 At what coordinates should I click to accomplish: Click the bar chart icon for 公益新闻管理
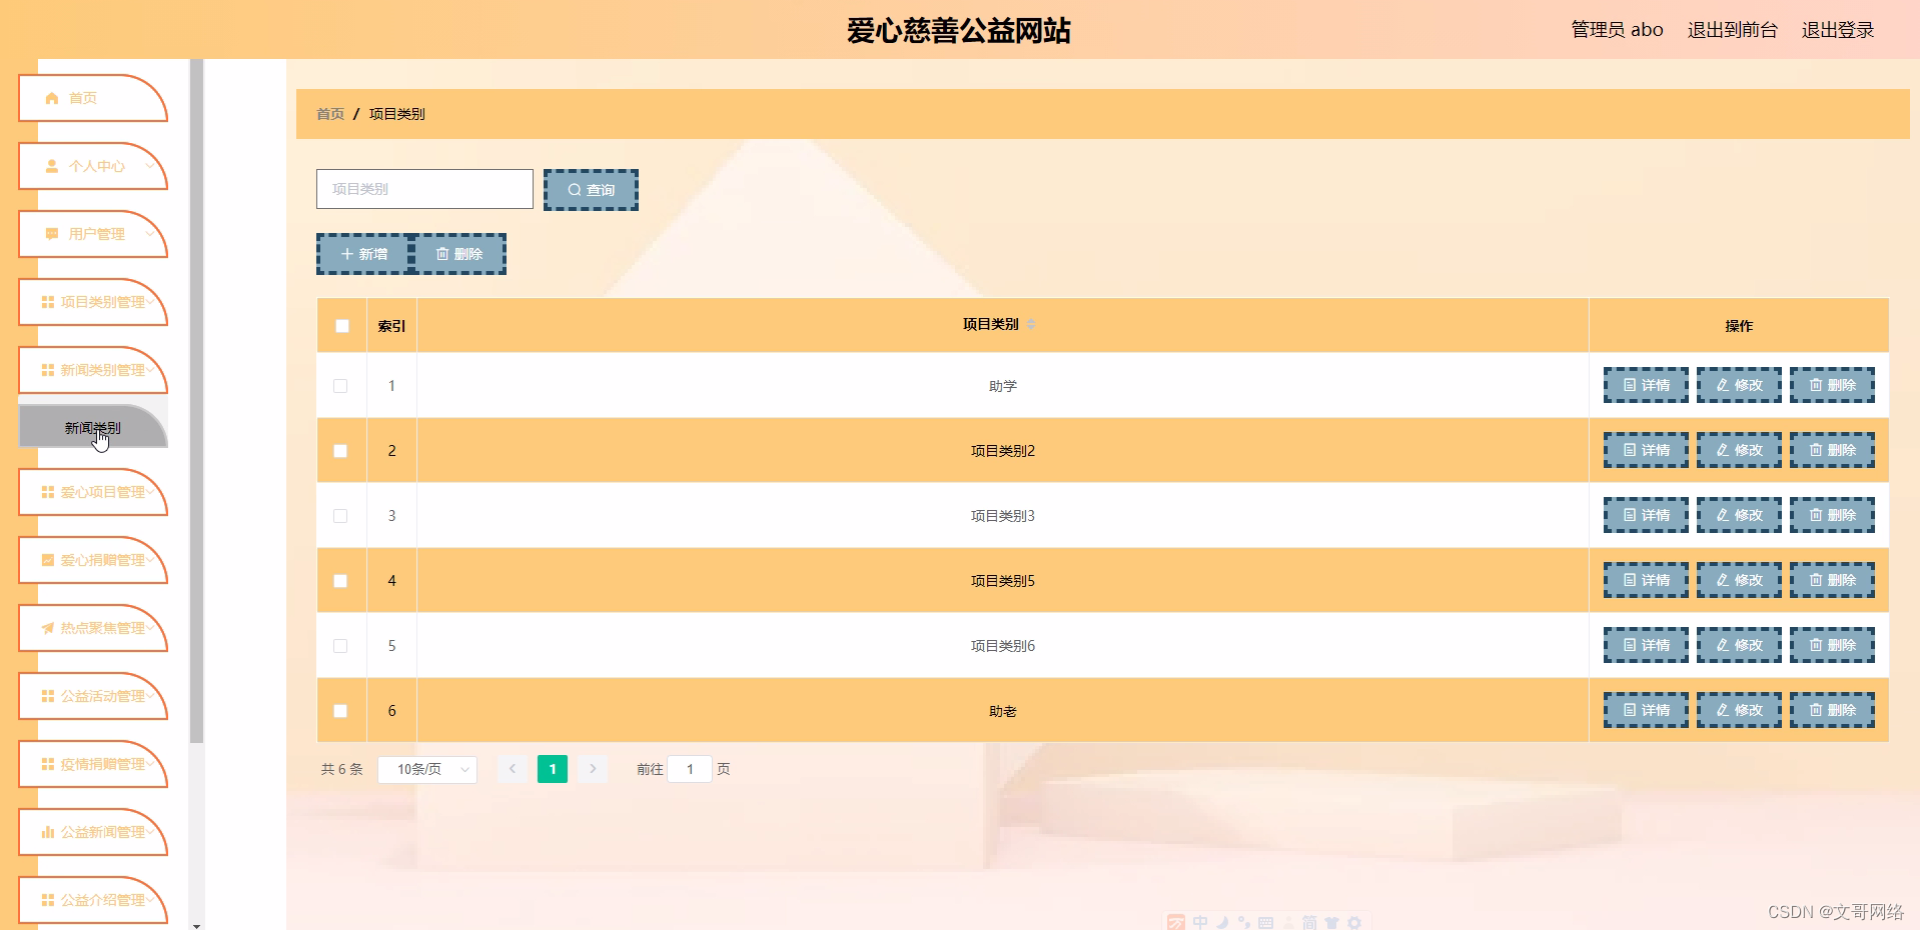tap(47, 832)
